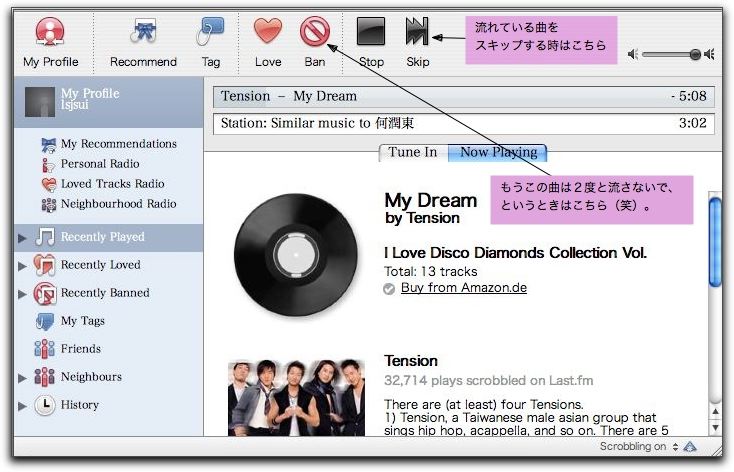Click the status bar triangle icon
This screenshot has height=472, width=734.
click(x=690, y=447)
